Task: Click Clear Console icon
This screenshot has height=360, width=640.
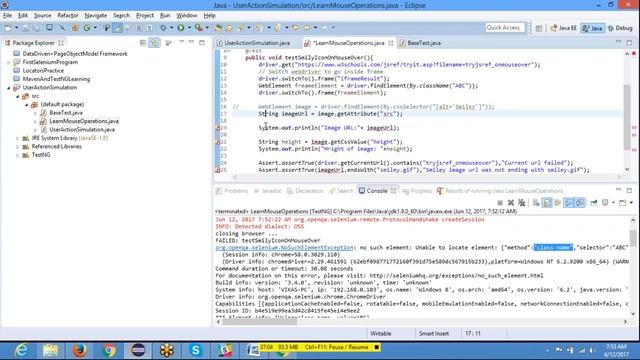Action: click(x=536, y=203)
